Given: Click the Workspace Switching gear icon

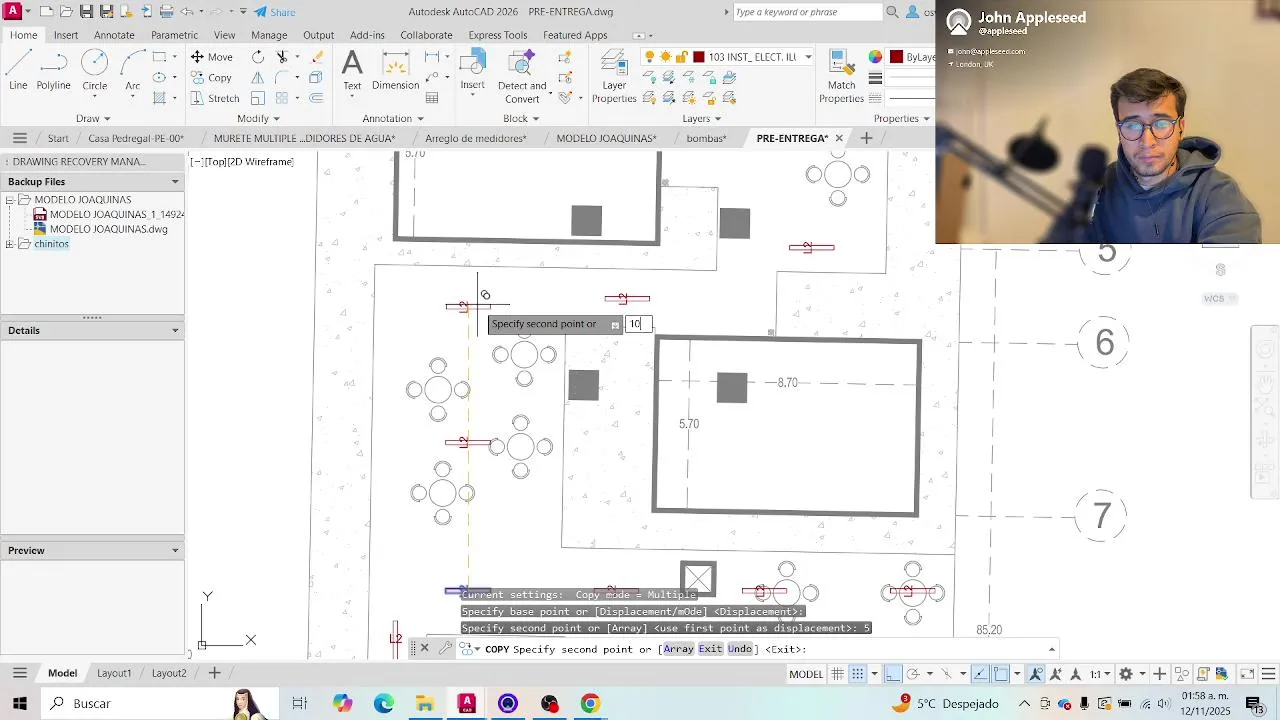Looking at the screenshot, I should click(x=1125, y=674).
